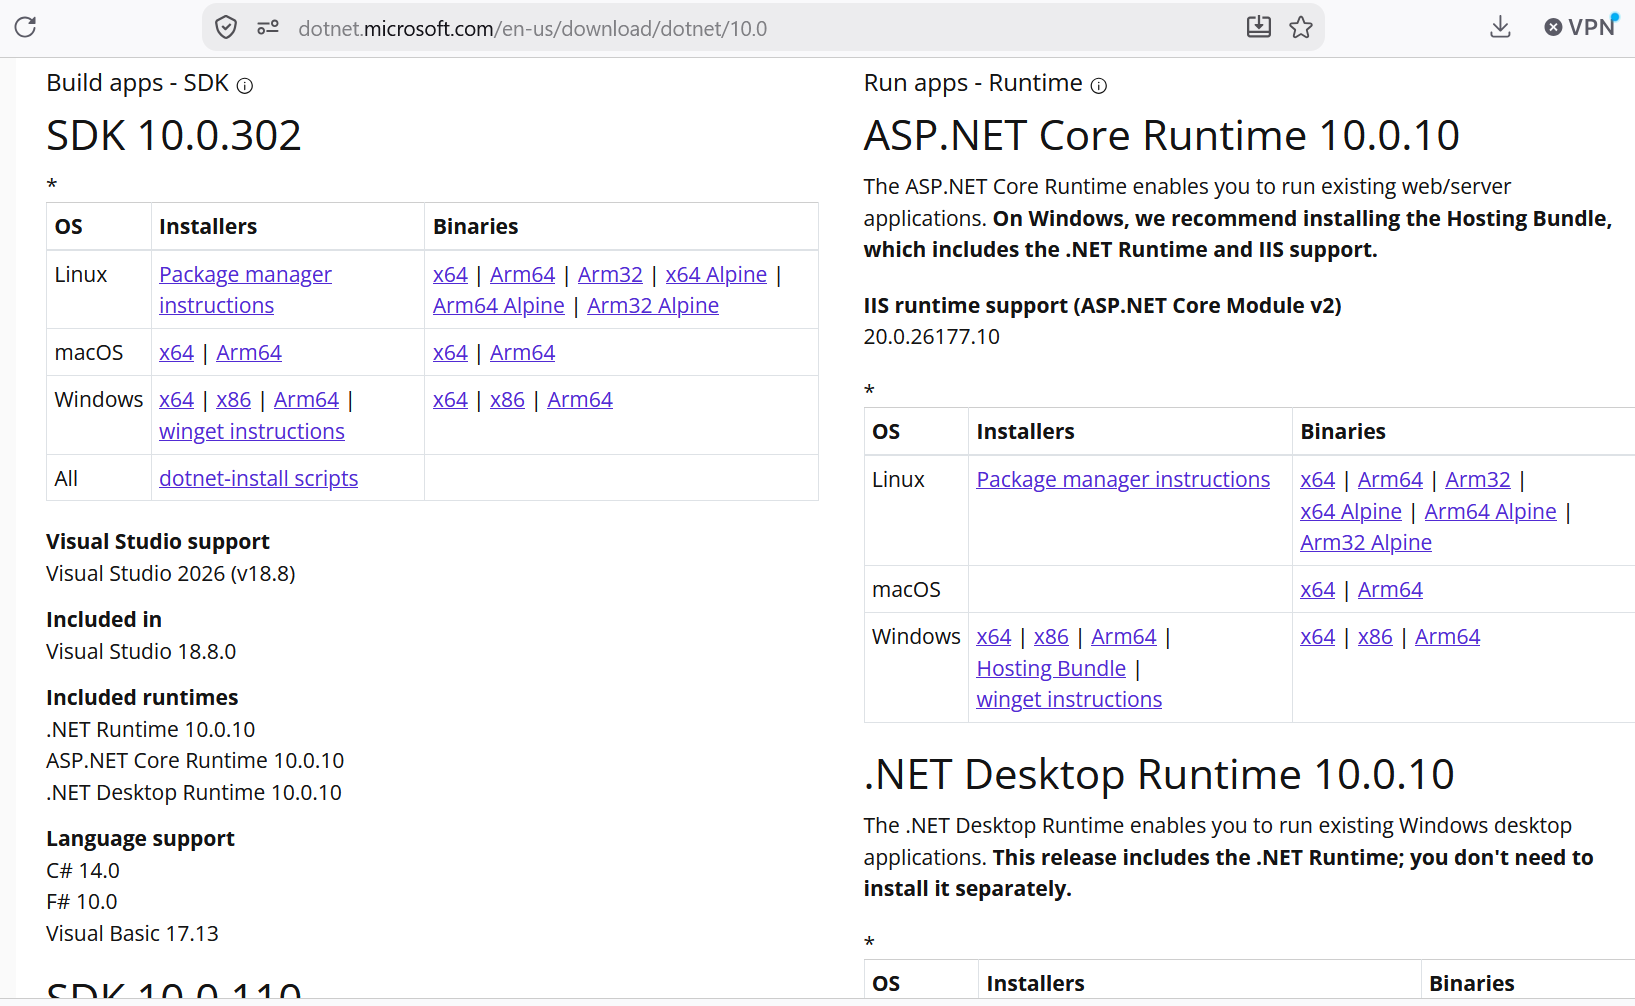Download ASP.NET Core Runtime x64 Alpine binary
Viewport: 1635px width, 1006px height.
point(1351,512)
